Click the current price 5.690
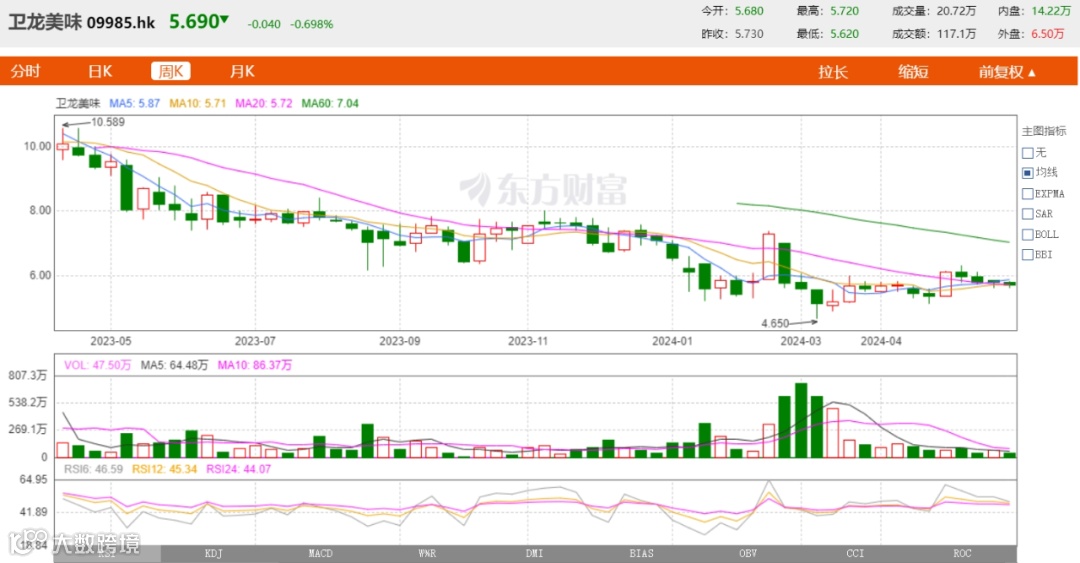Viewport: 1080px width, 563px height. point(194,22)
